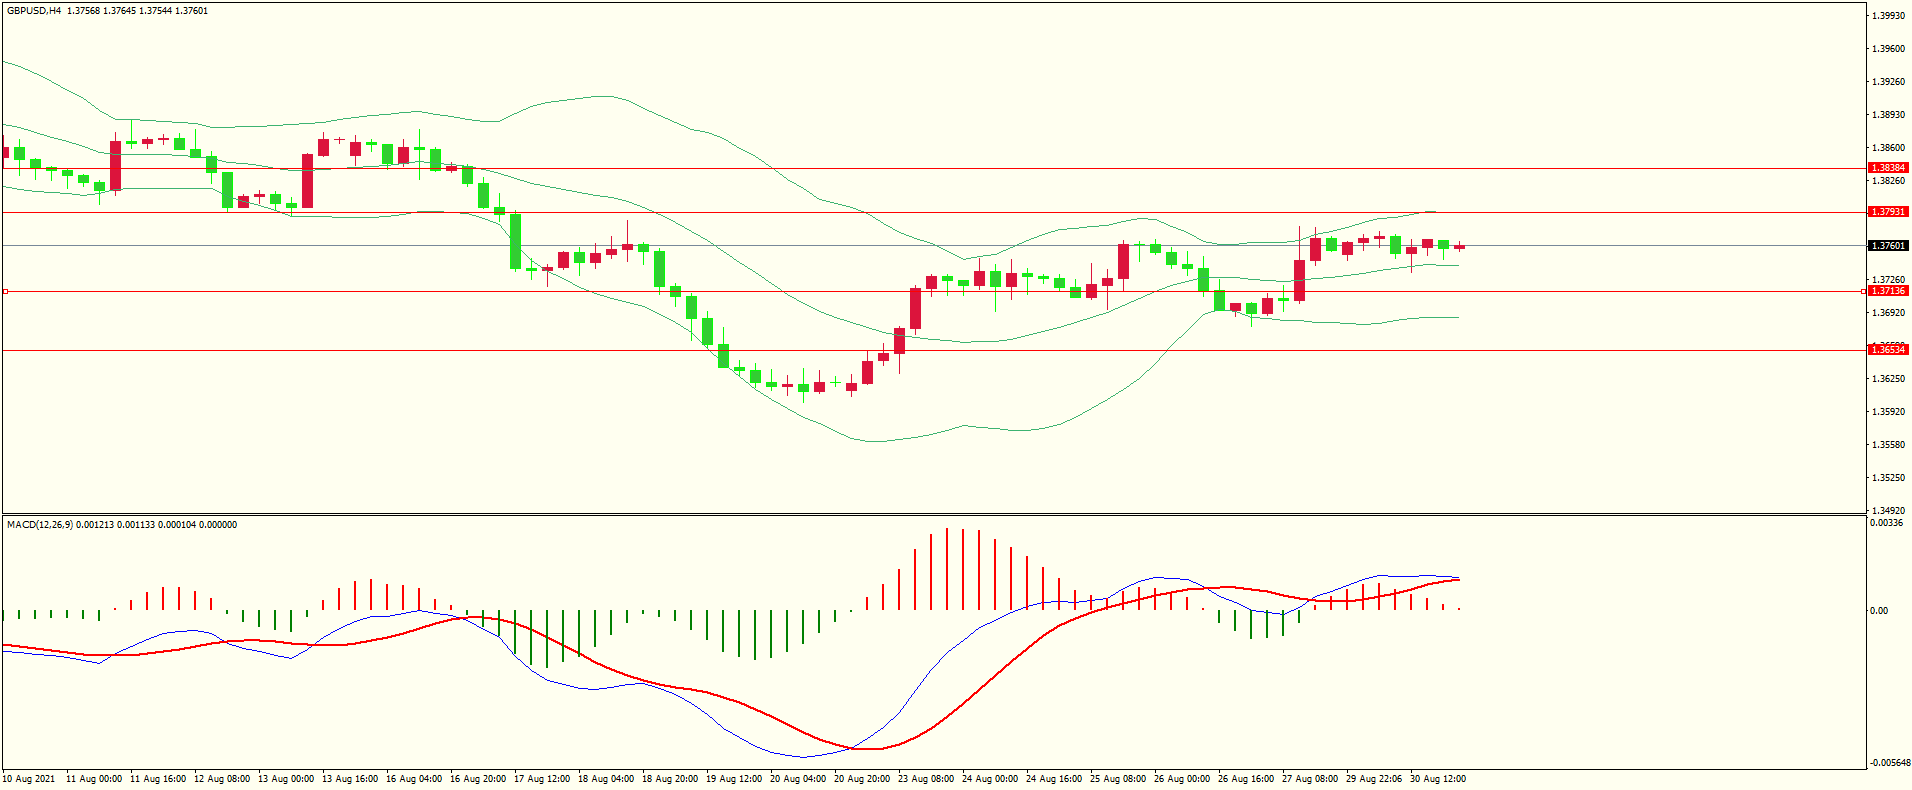Click the 1.34920 price axis label
Viewport: 1912px width, 790px height.
coord(1888,511)
